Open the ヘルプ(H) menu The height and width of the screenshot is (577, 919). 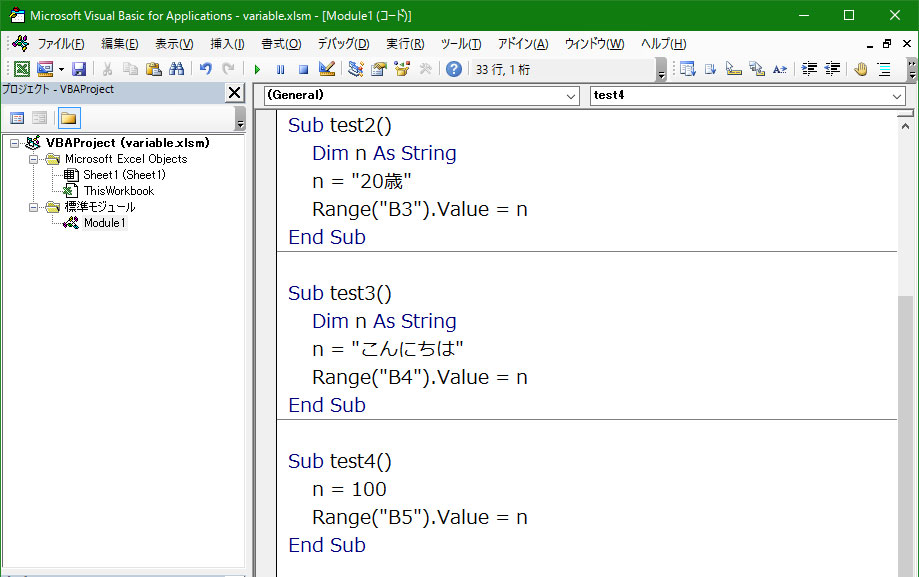(663, 44)
